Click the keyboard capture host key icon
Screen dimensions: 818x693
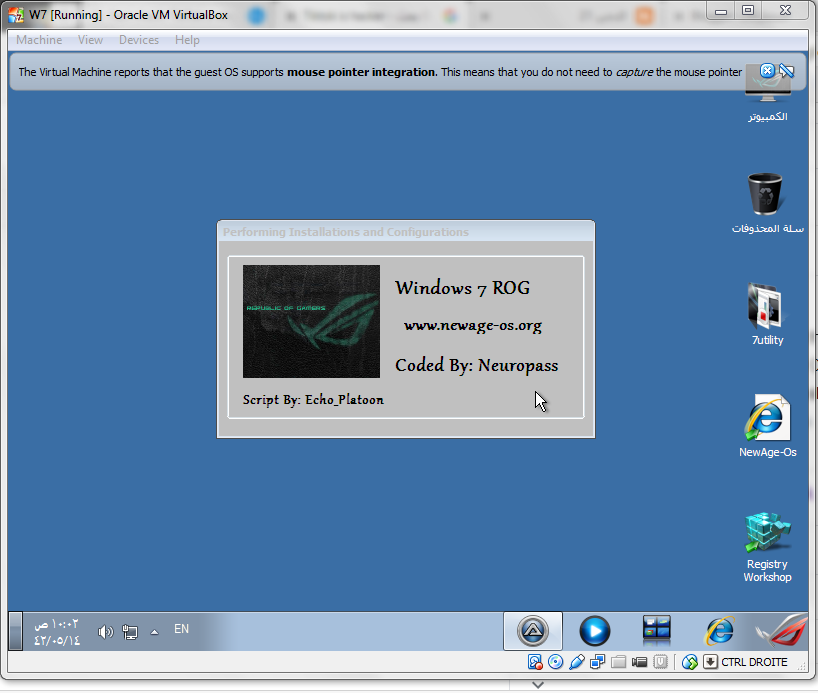[710, 662]
